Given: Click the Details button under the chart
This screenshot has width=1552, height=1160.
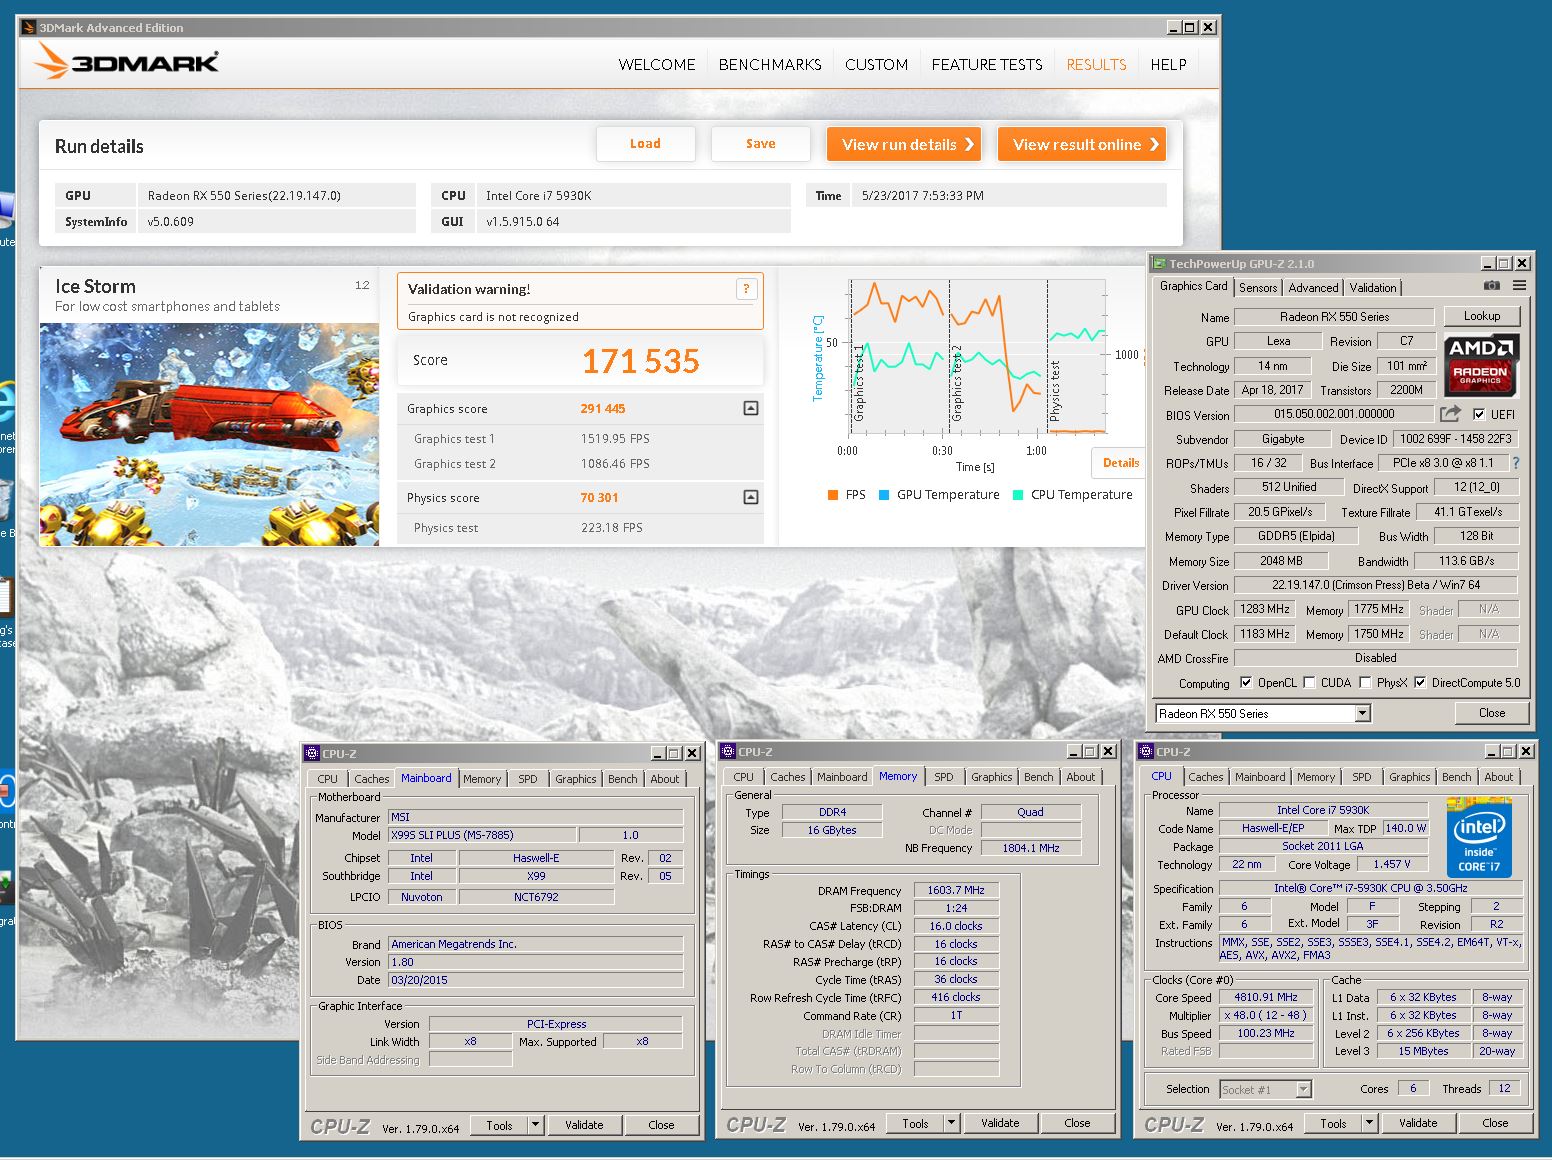Looking at the screenshot, I should point(1120,462).
